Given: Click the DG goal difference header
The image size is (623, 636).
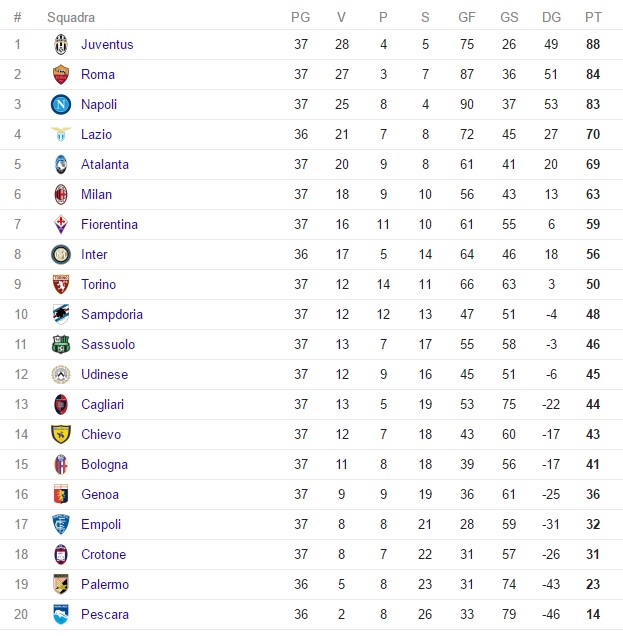Looking at the screenshot, I should [551, 17].
